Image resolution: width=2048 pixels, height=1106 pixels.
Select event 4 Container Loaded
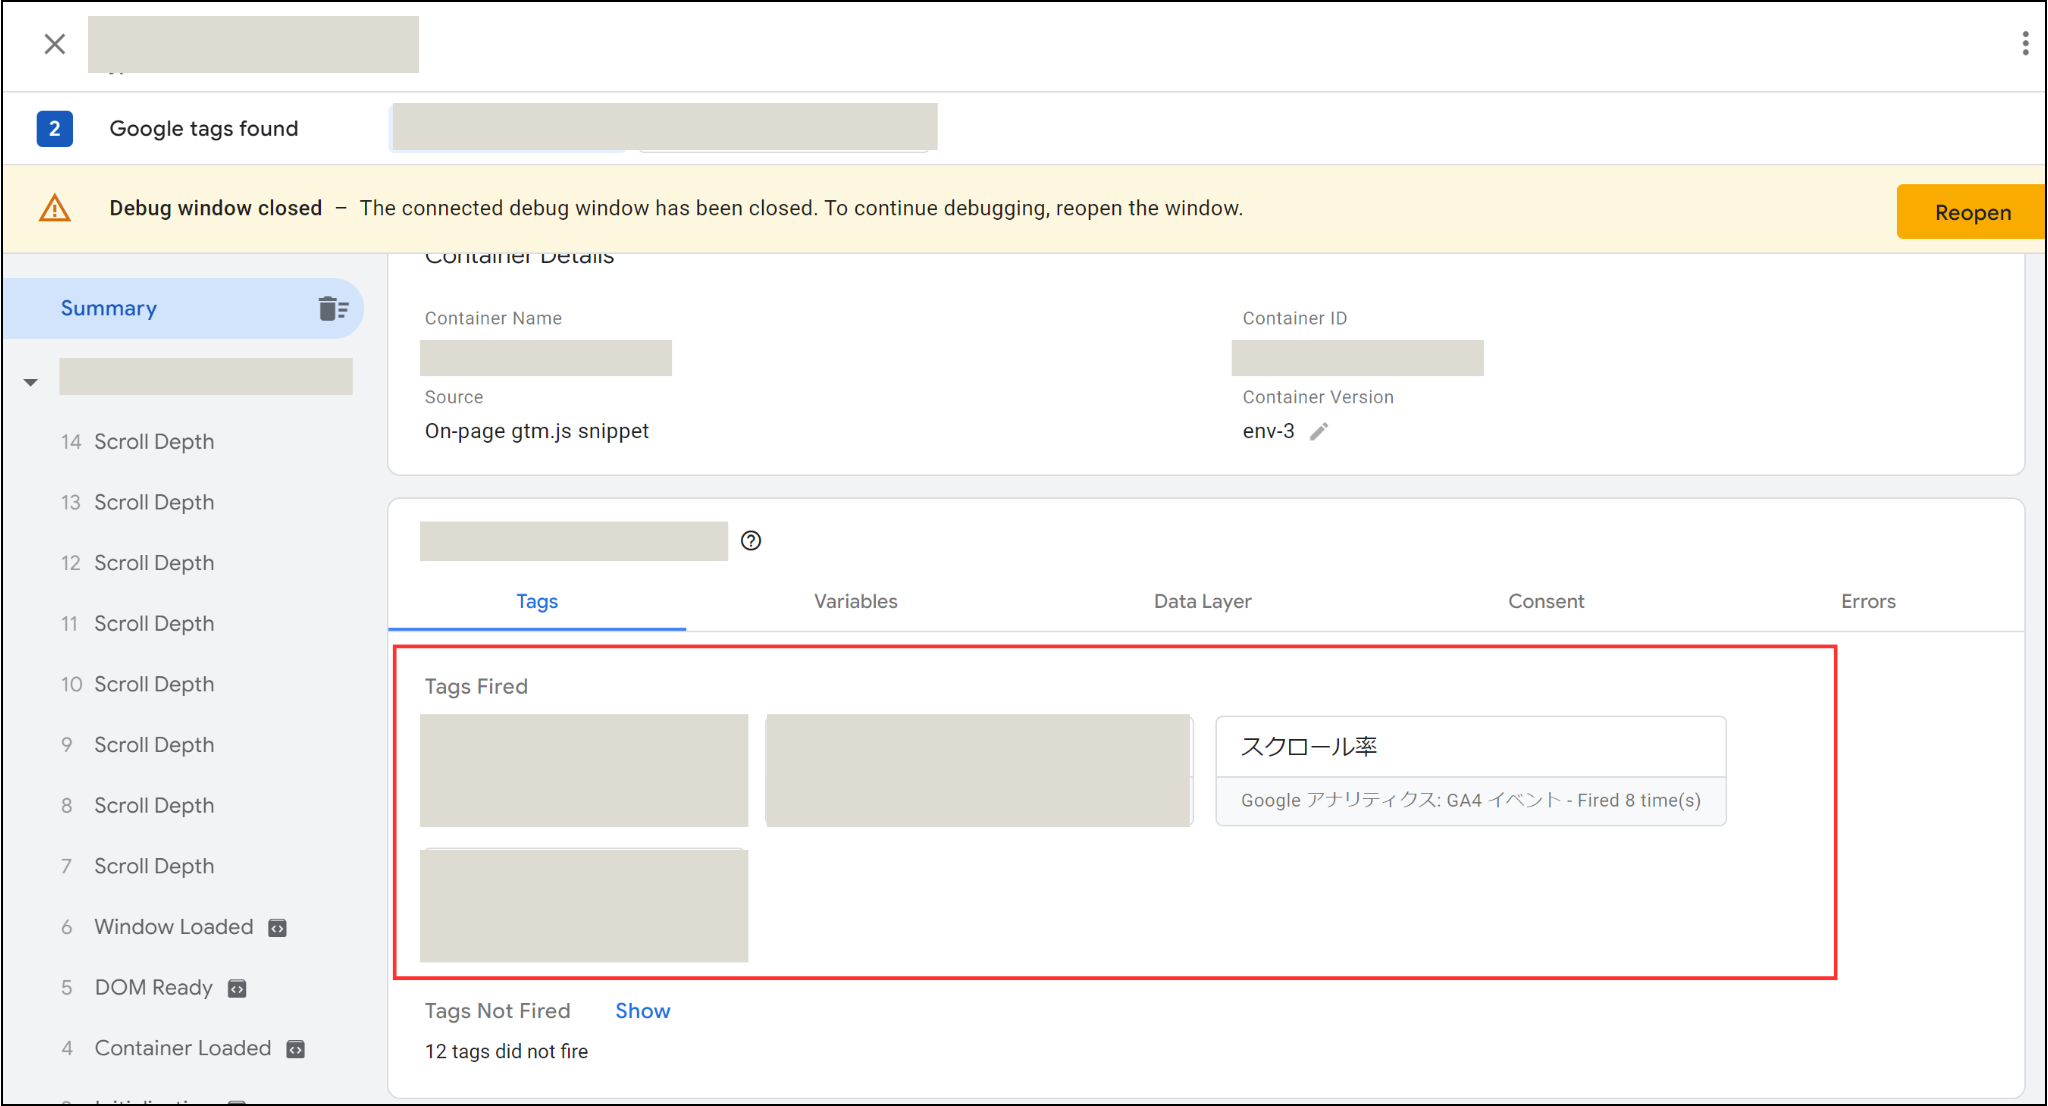pos(166,1048)
